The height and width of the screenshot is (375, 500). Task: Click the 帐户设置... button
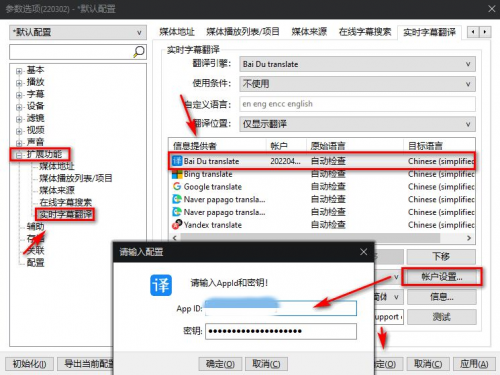pos(441,277)
